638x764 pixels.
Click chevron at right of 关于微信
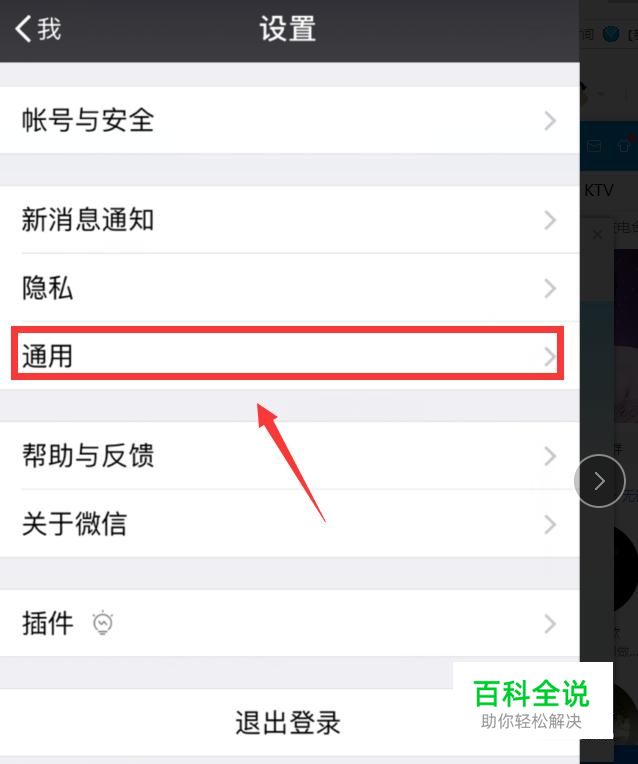click(550, 524)
